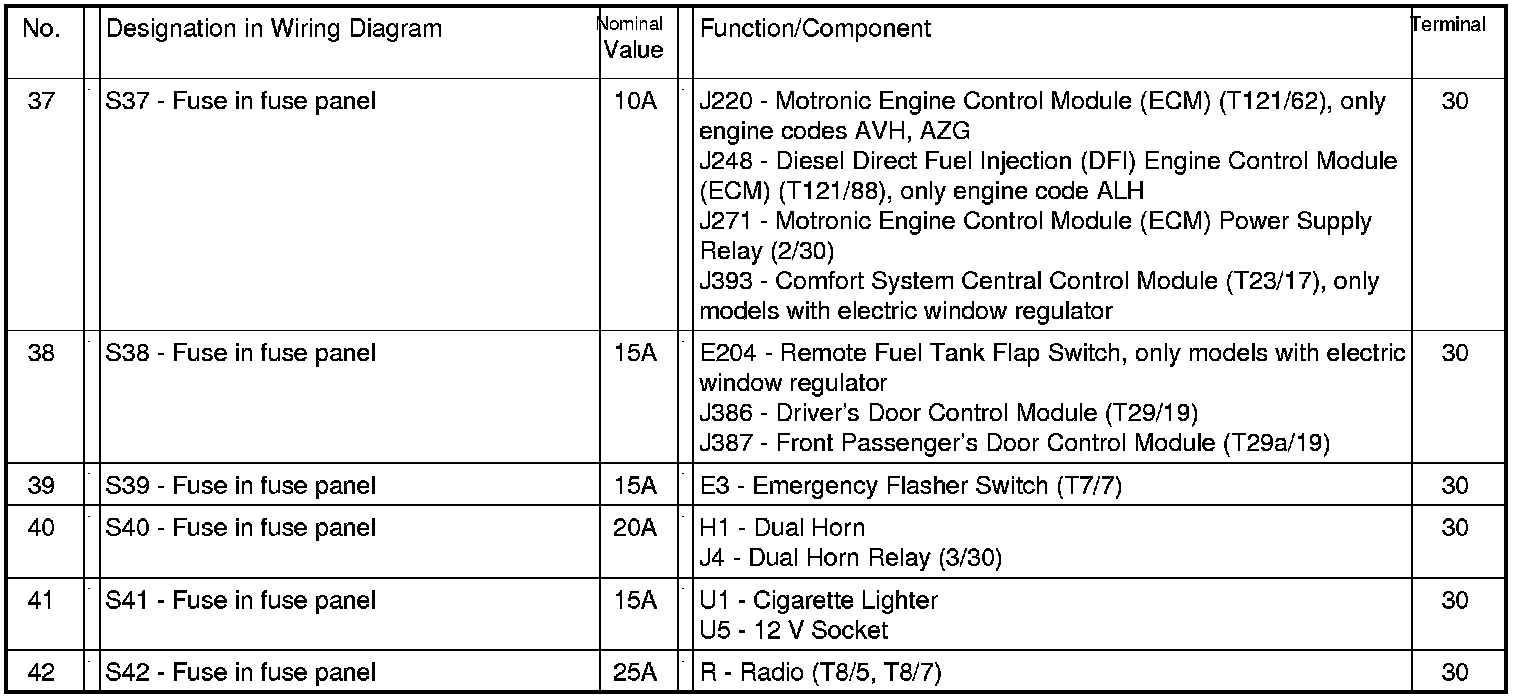
Task: Select the "S37 - Fuse in fuse panel" cell
Action: point(241,101)
